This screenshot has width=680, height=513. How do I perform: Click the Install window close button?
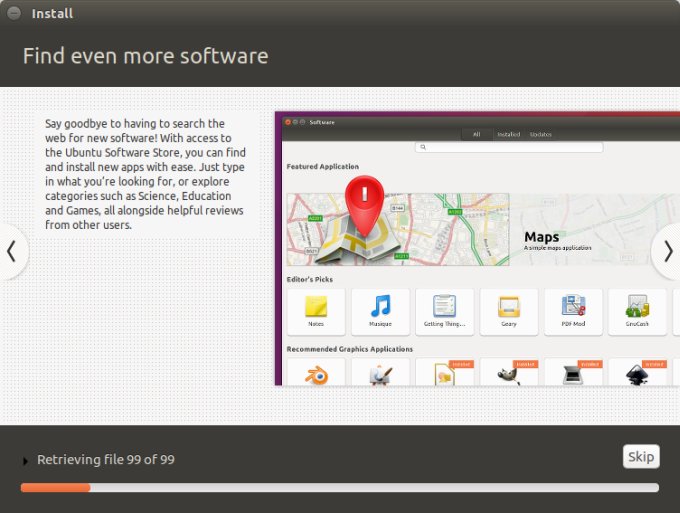coord(14,14)
